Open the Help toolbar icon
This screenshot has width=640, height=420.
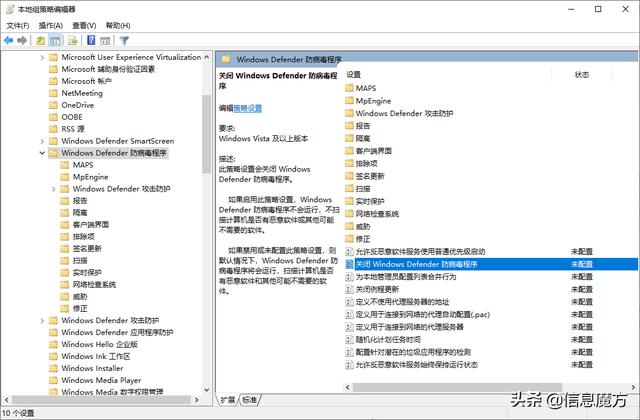click(x=91, y=40)
